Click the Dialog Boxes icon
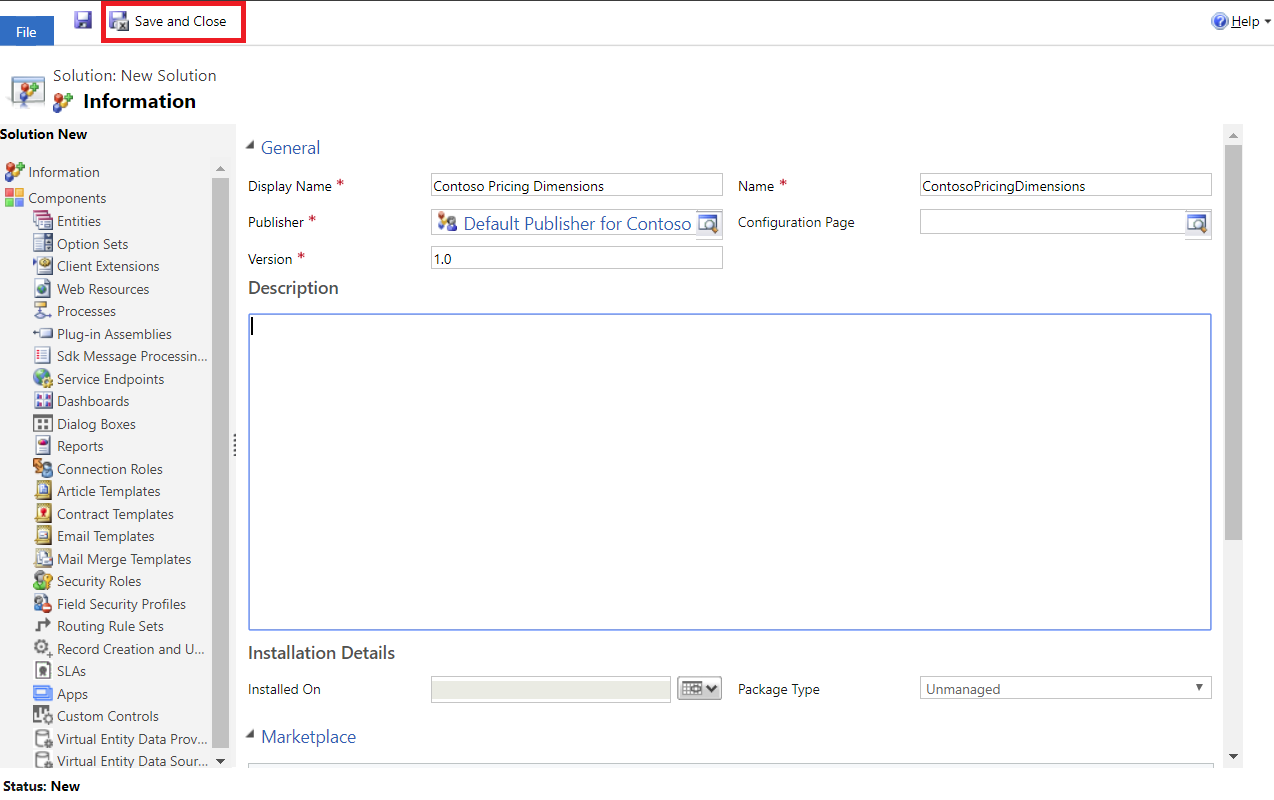Viewport: 1274px width, 800px height. point(43,423)
